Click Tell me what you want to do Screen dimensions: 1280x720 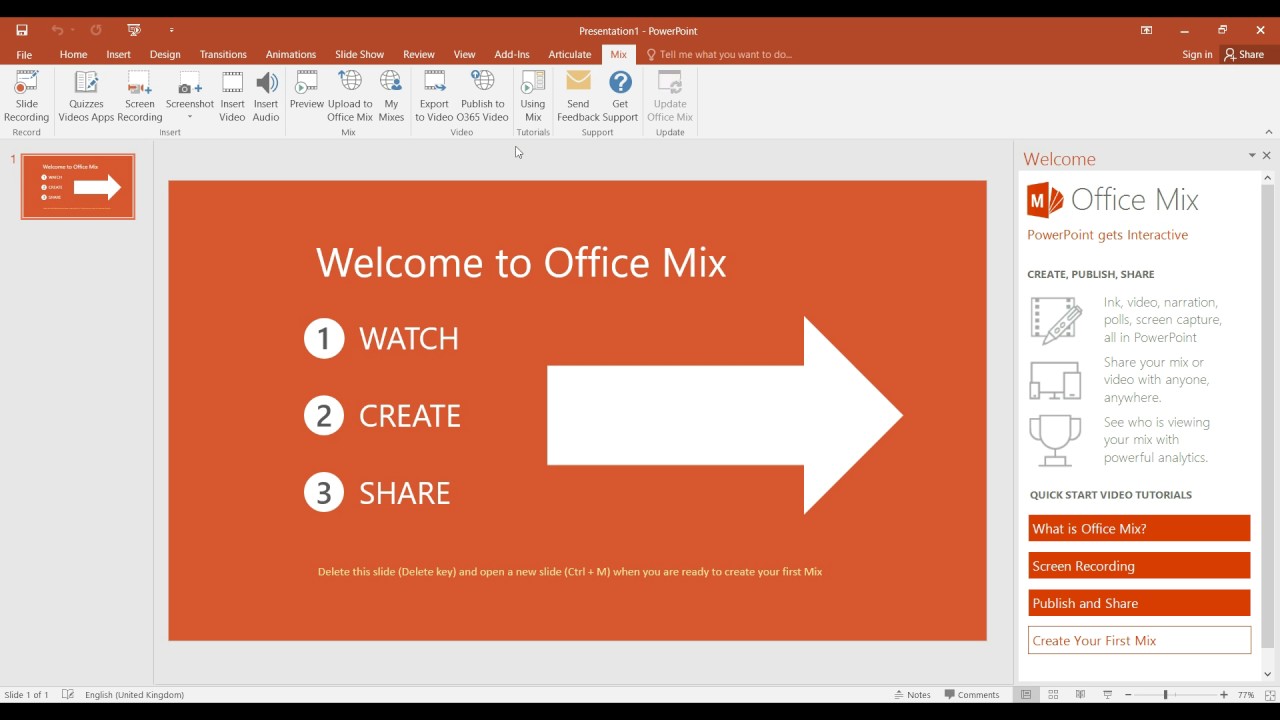coord(719,55)
